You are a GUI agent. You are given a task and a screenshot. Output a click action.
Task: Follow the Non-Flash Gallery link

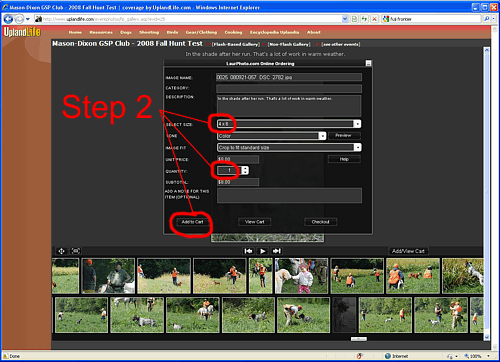pos(289,44)
